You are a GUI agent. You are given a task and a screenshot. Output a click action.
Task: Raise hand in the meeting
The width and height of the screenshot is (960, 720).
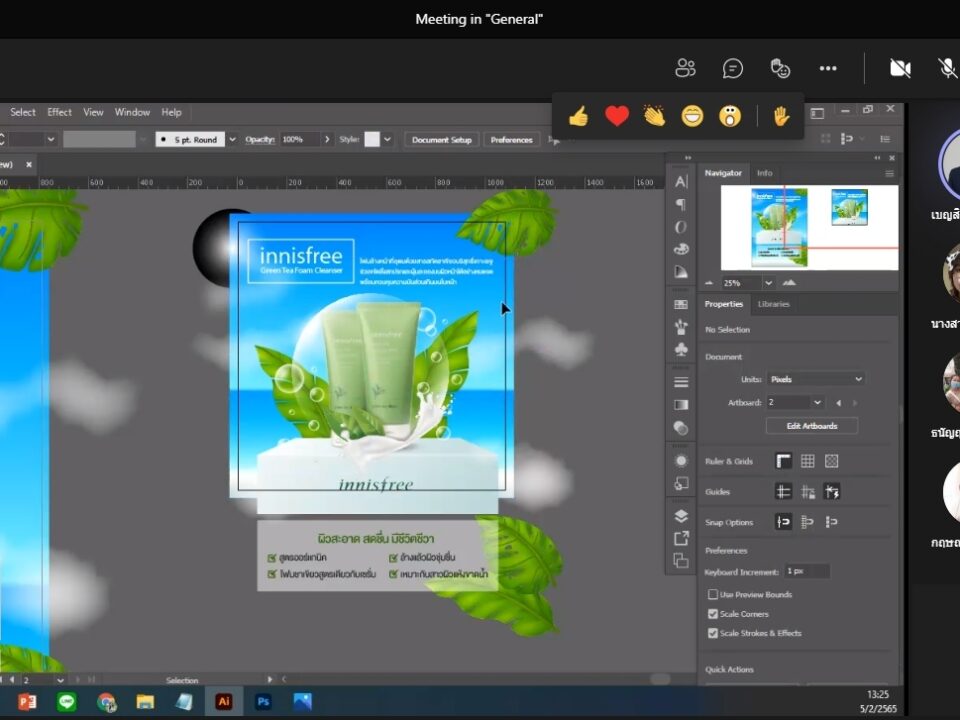(x=781, y=116)
